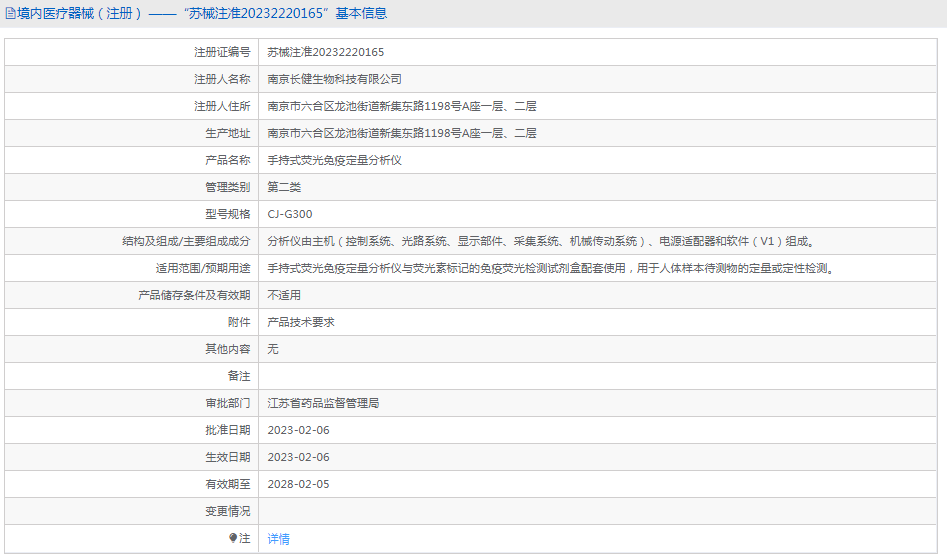Click the 有效期至 label
The image size is (947, 557).
tap(228, 484)
